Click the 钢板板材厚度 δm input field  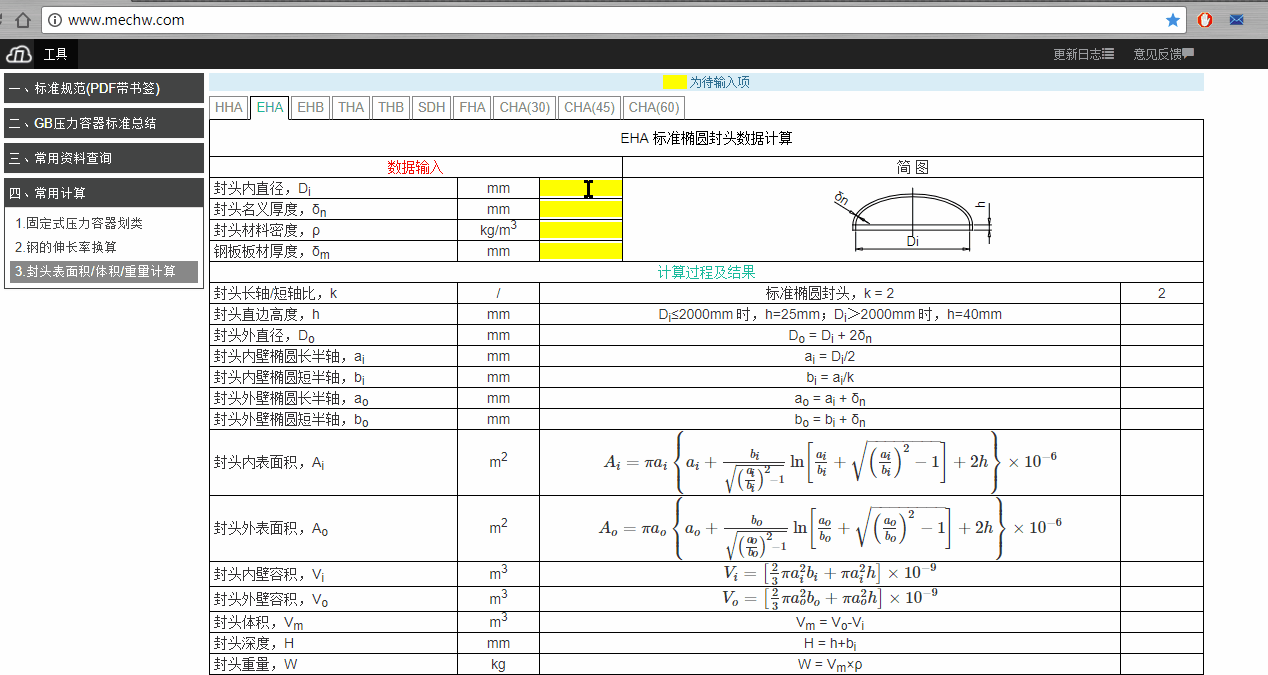pos(580,251)
